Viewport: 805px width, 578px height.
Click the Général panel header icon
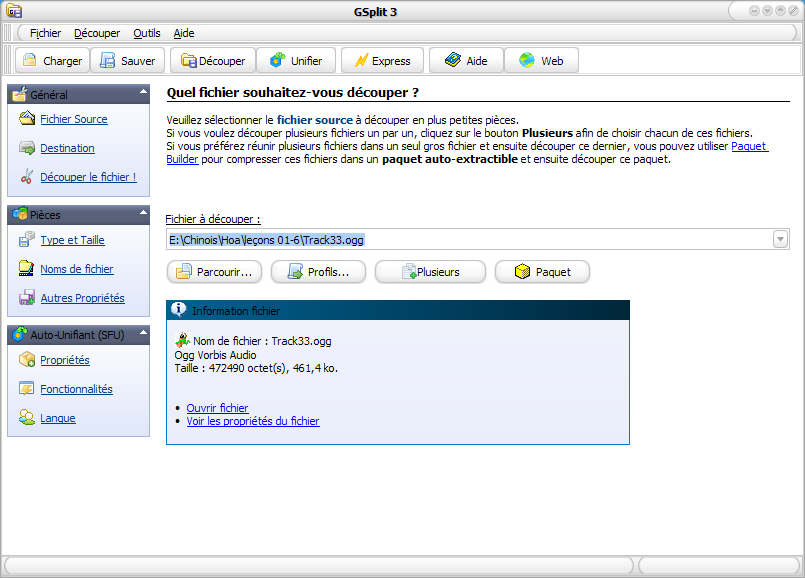[x=20, y=94]
